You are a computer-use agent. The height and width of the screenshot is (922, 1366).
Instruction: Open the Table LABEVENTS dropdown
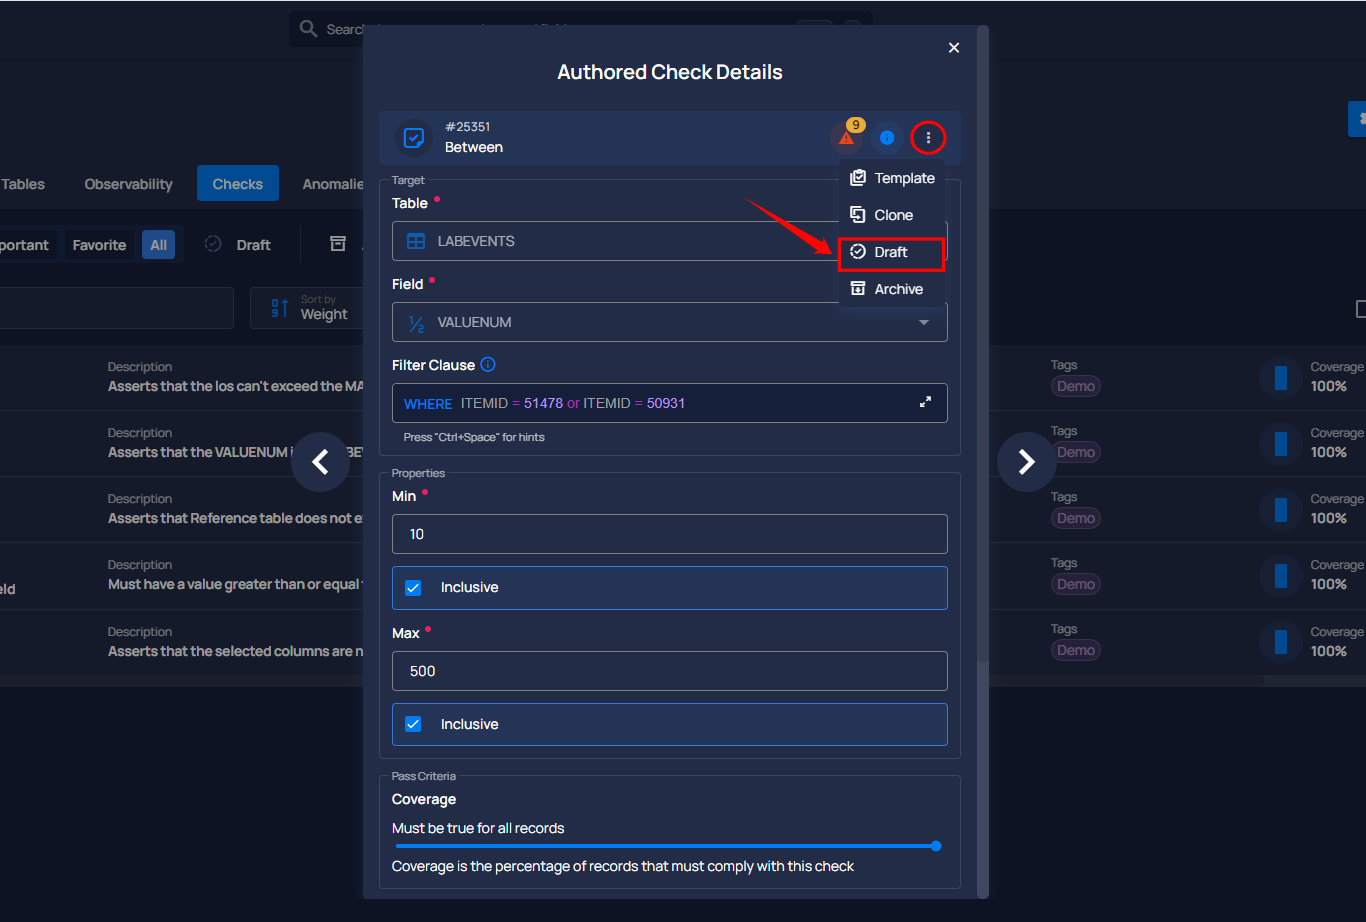[670, 241]
